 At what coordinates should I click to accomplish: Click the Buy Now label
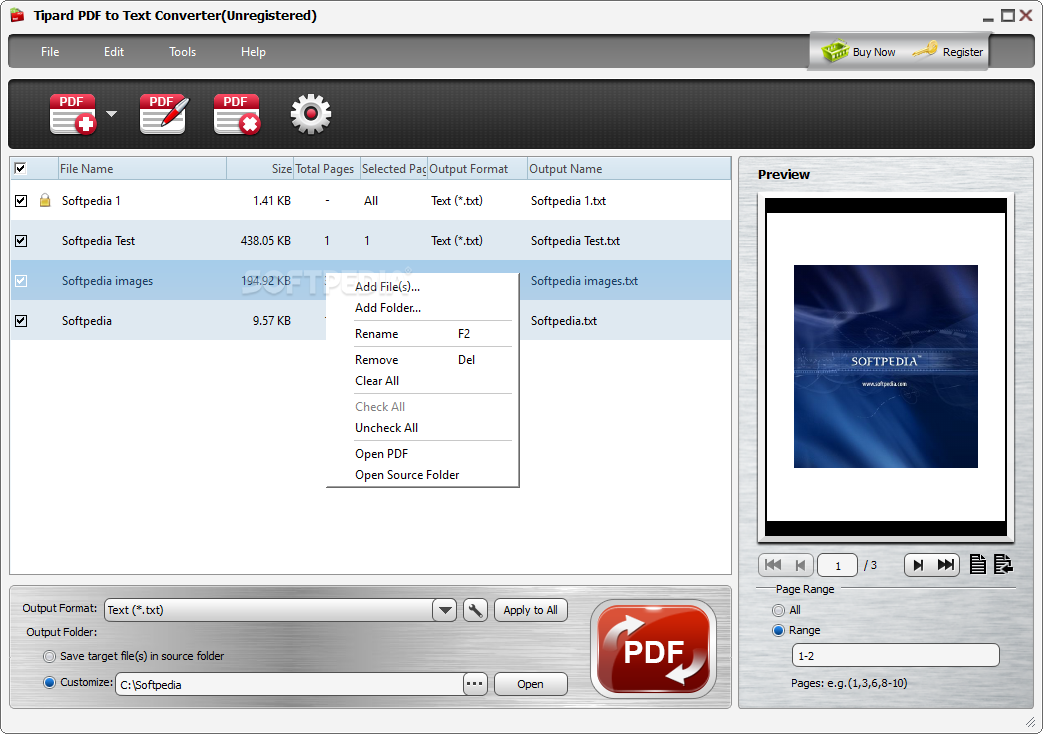873,52
